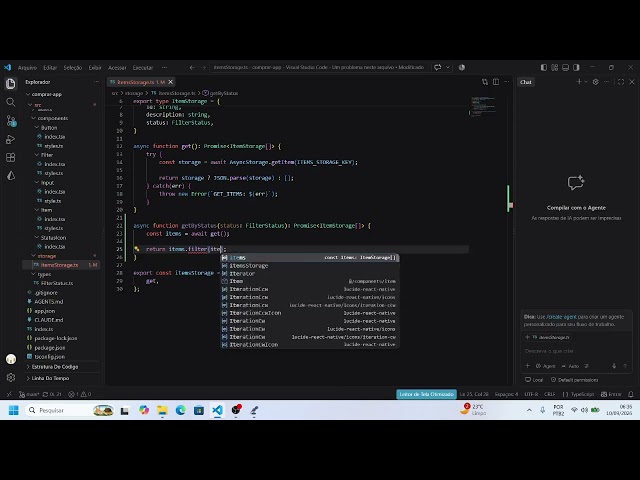Screen dimensions: 640x480
Task: Click the Windows Start button
Action: click(x=13, y=410)
